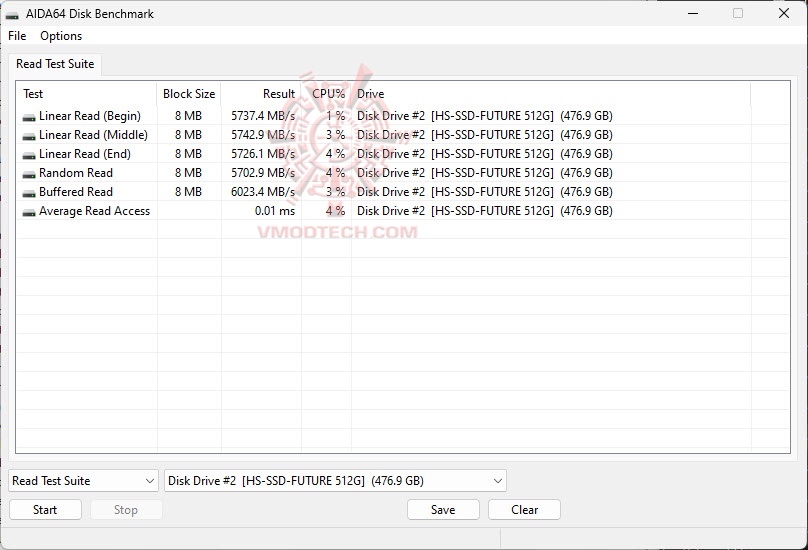Minimize the AIDA64 Disk Benchmark window
808x550 pixels.
tap(693, 13)
